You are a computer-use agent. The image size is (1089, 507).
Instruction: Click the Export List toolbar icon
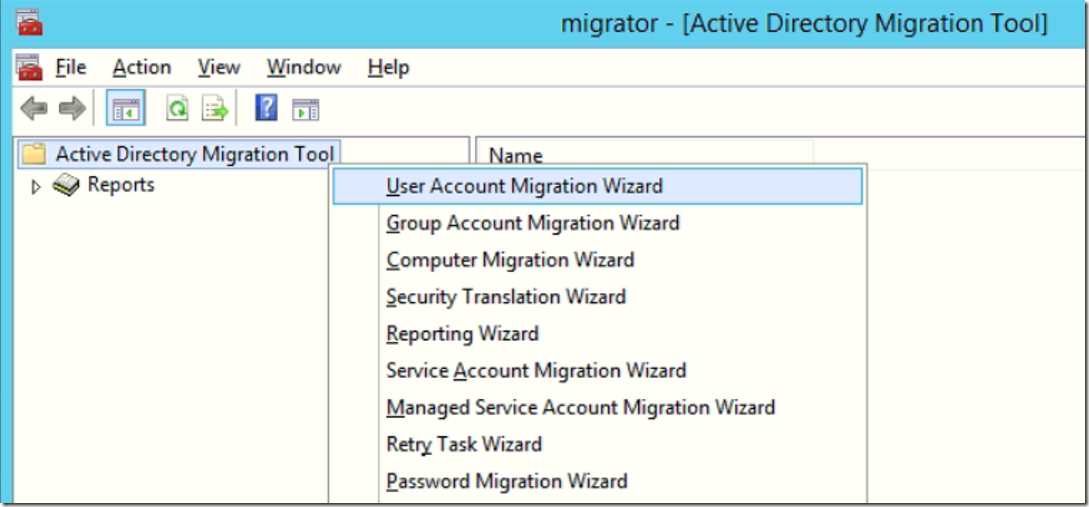(x=215, y=109)
